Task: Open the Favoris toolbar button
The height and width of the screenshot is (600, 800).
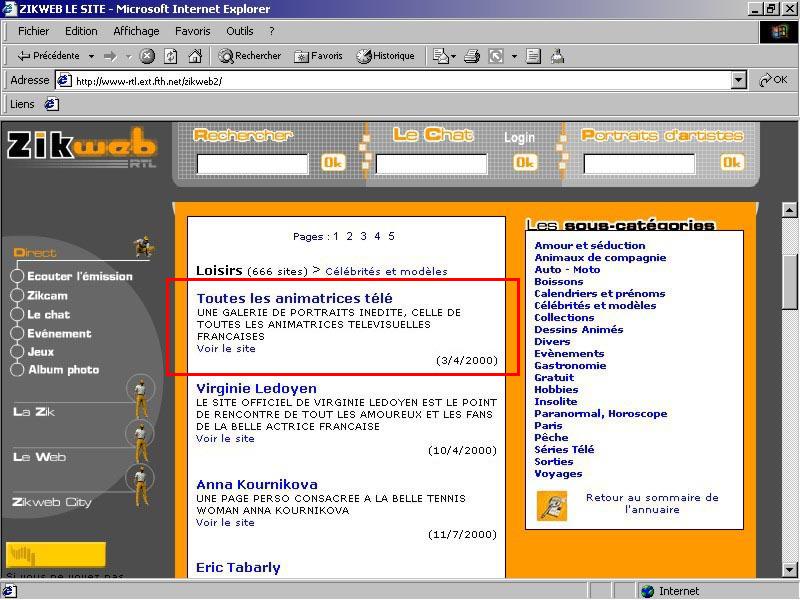Action: (x=318, y=56)
